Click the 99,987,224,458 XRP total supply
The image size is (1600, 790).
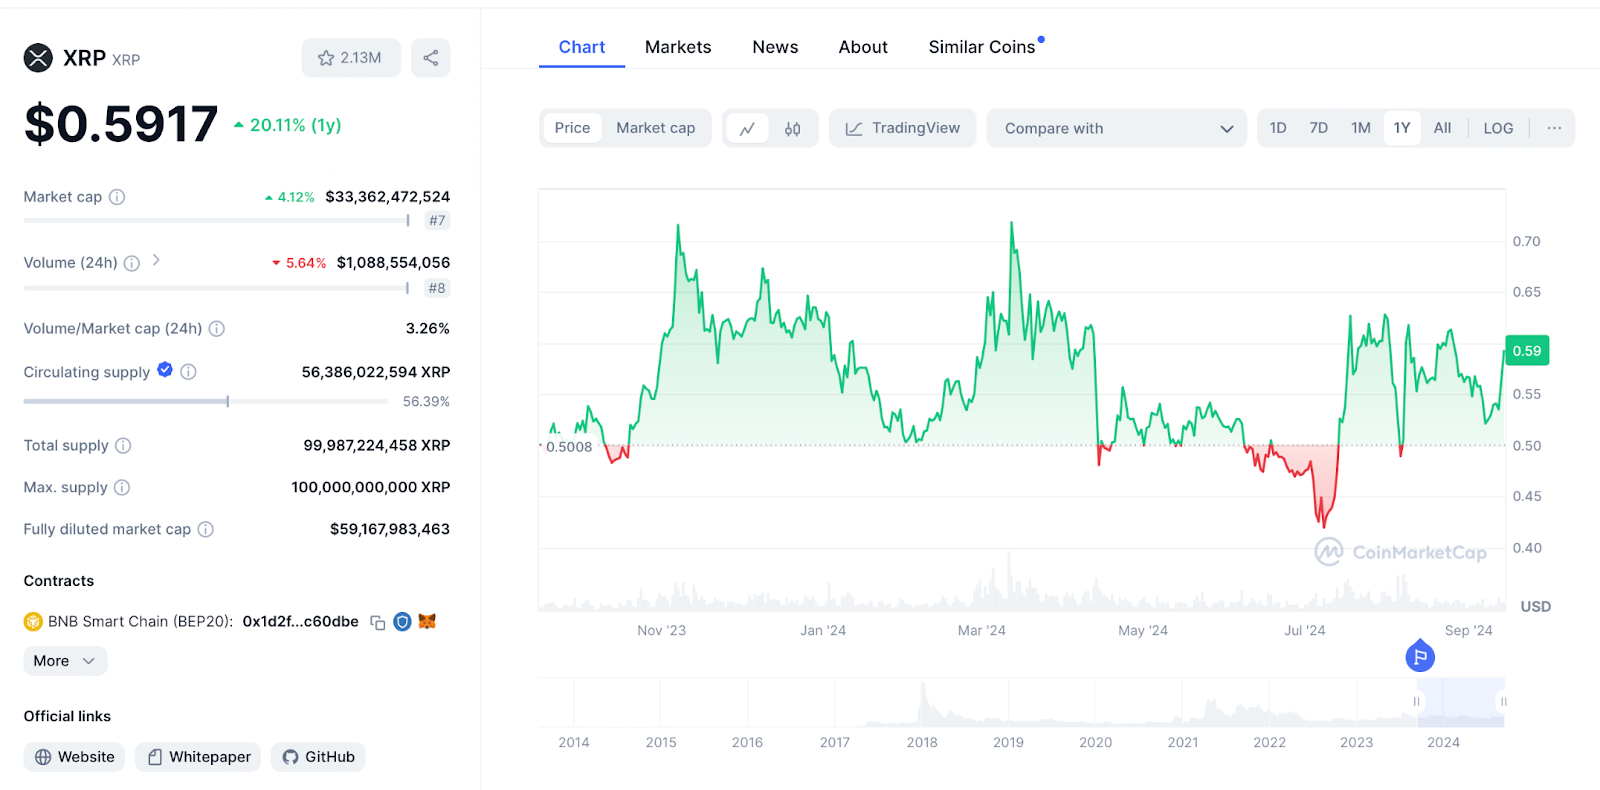pyautogui.click(x=377, y=446)
